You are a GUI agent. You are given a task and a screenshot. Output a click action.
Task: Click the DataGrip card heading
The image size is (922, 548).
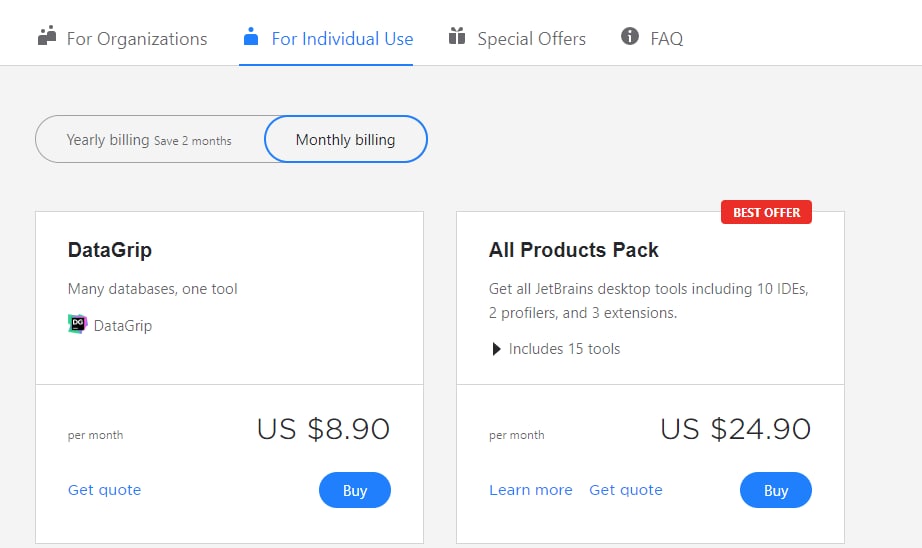pyautogui.click(x=110, y=250)
